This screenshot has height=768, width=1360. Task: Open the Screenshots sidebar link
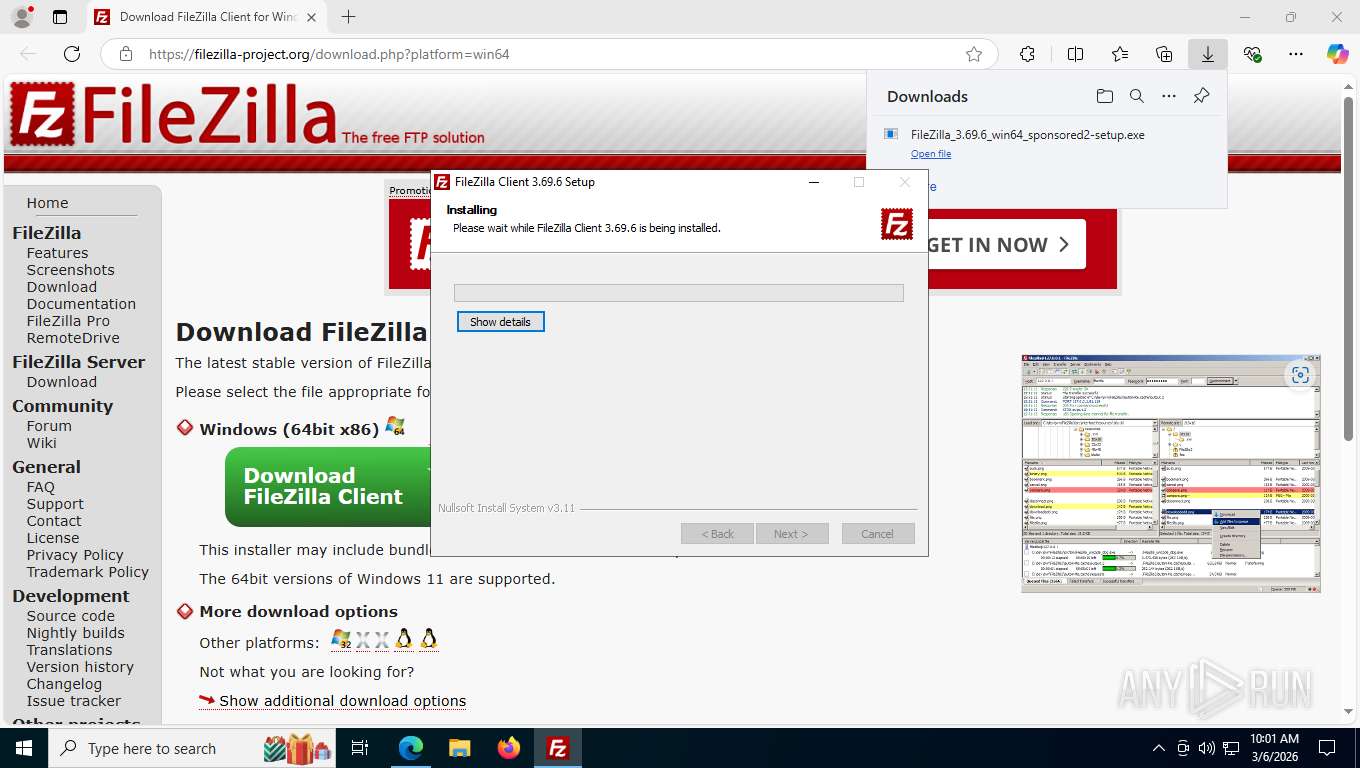pyautogui.click(x=70, y=270)
